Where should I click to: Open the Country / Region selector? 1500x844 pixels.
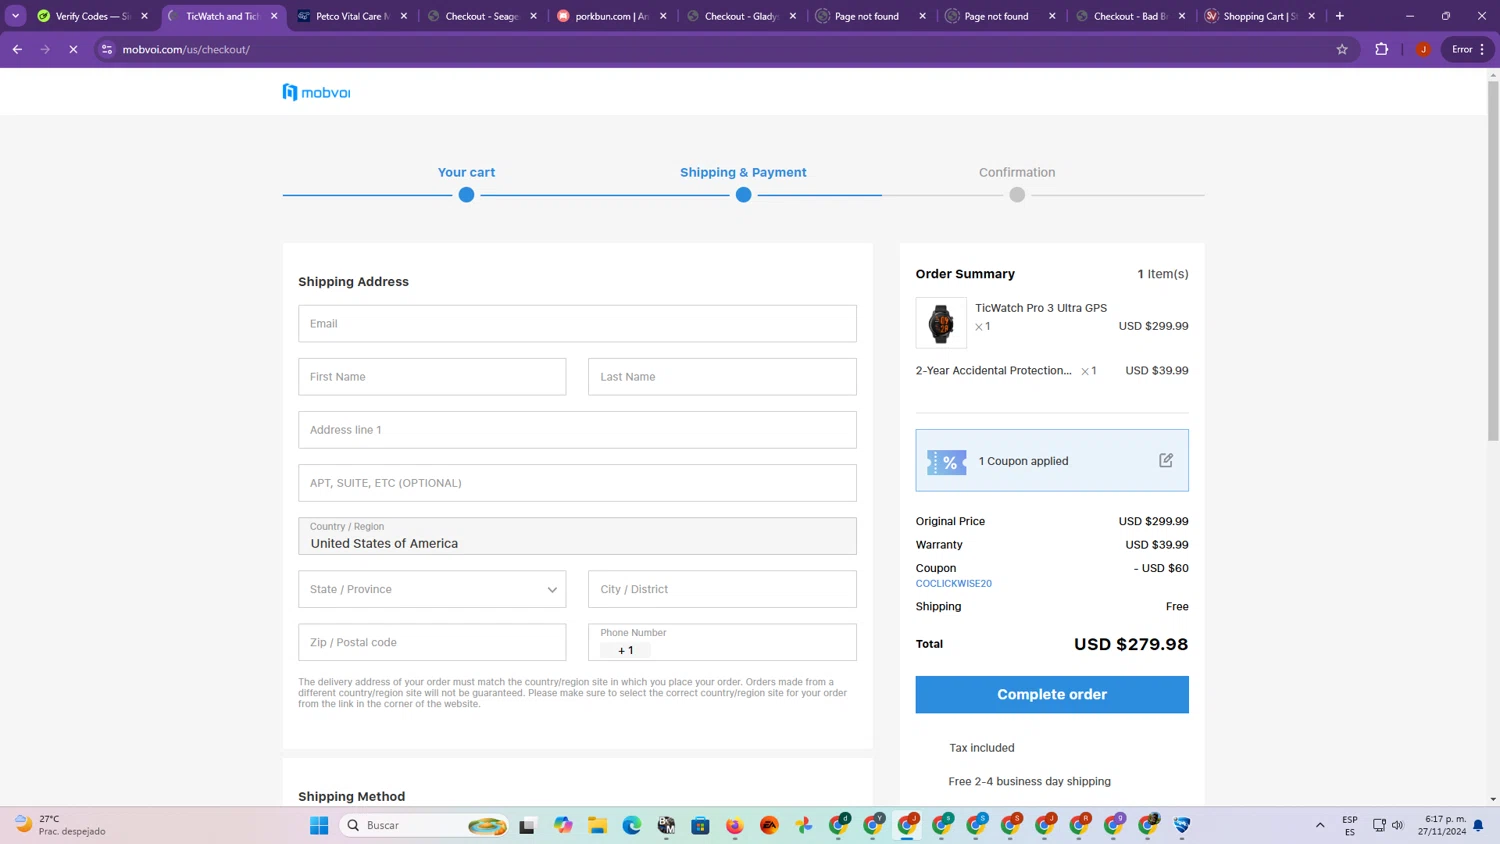tap(577, 536)
